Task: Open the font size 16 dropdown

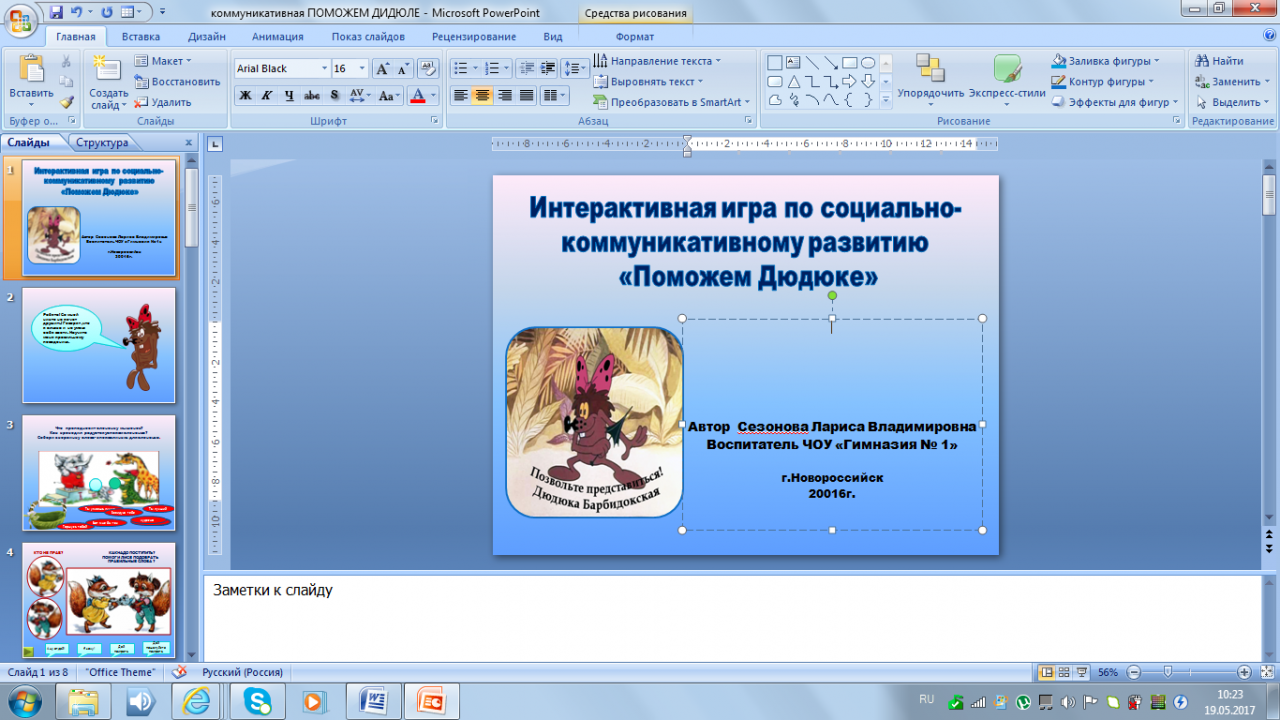Action: point(364,68)
